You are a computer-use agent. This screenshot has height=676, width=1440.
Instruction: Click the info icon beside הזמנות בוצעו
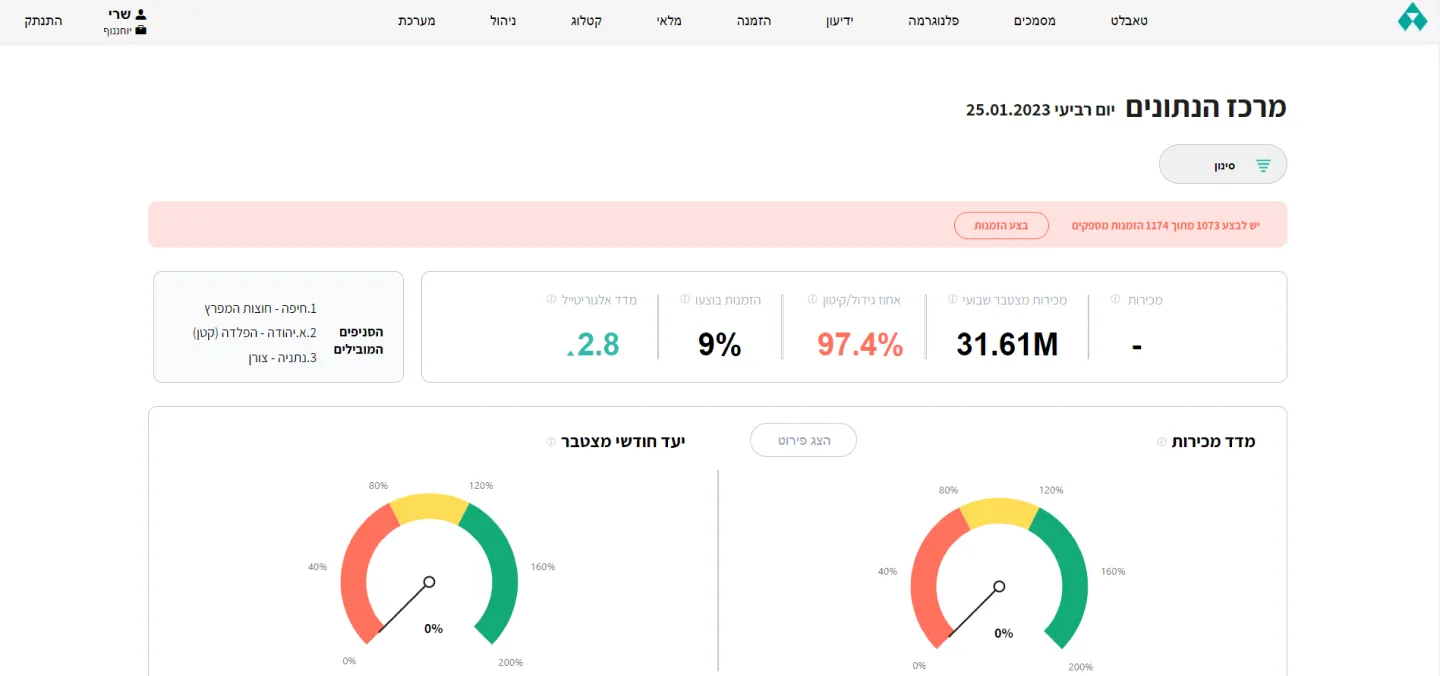685,299
